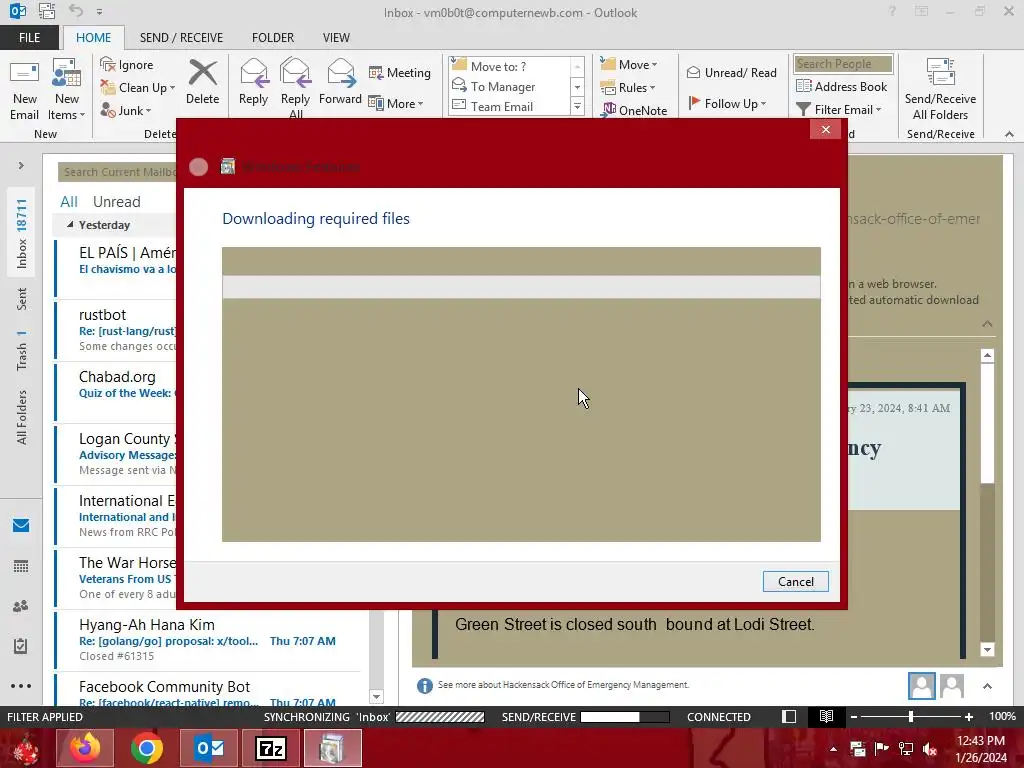Open the Rules dropdown
The width and height of the screenshot is (1024, 768).
tap(628, 87)
